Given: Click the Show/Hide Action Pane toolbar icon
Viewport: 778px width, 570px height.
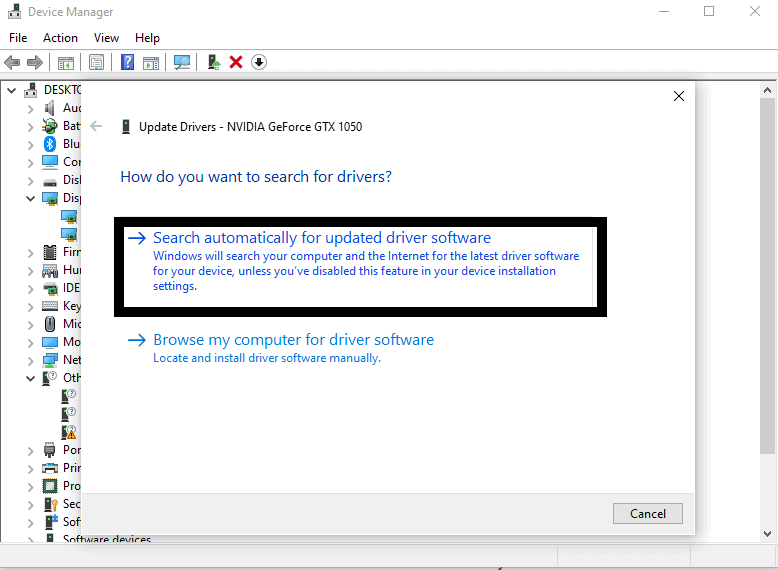Looking at the screenshot, I should pyautogui.click(x=151, y=63).
